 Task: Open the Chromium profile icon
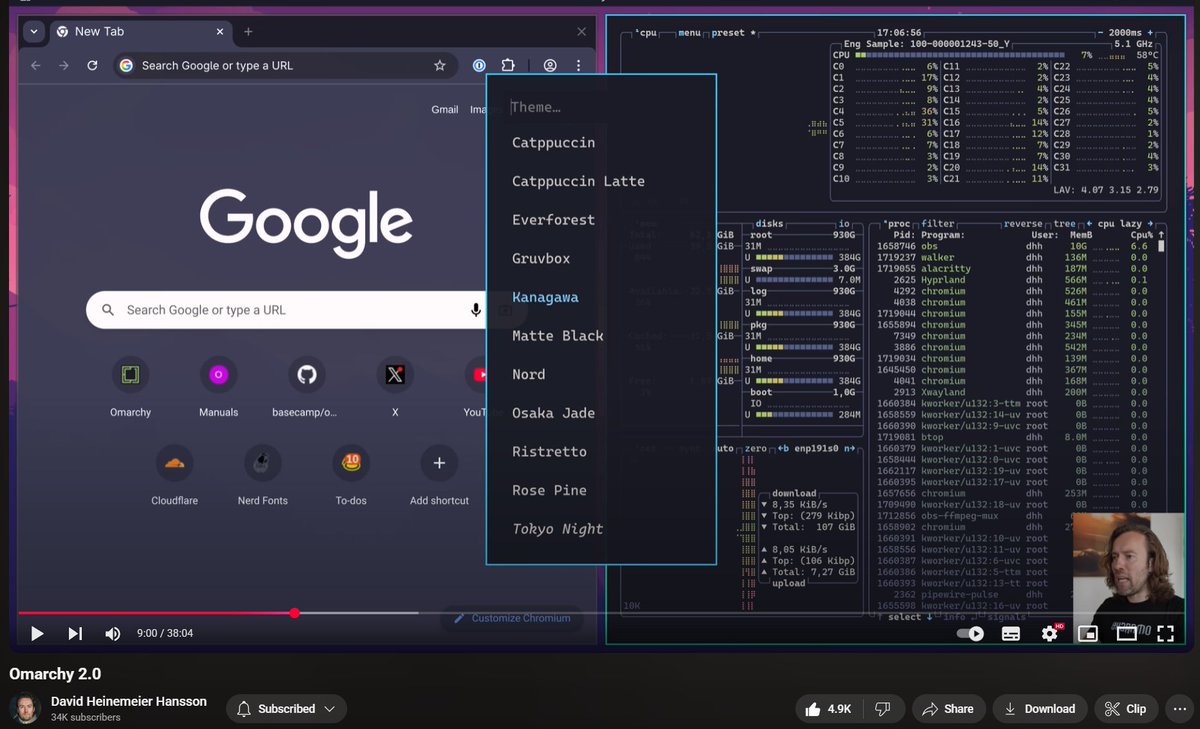click(550, 65)
